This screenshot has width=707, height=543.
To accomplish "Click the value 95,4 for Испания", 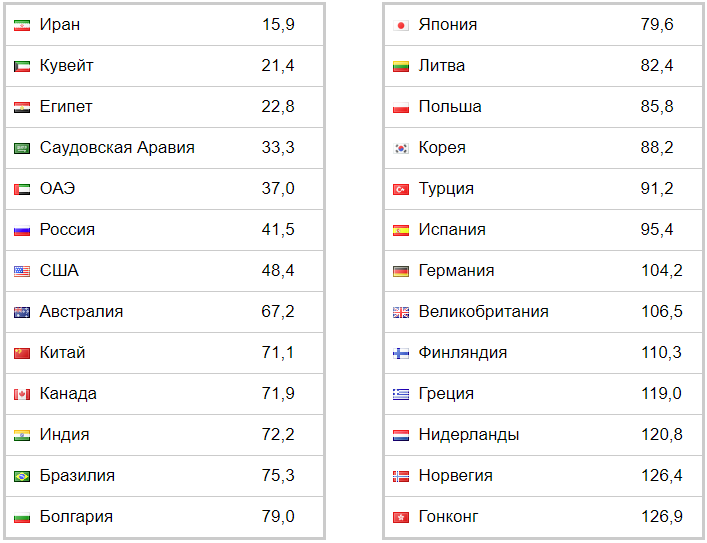I will [657, 230].
